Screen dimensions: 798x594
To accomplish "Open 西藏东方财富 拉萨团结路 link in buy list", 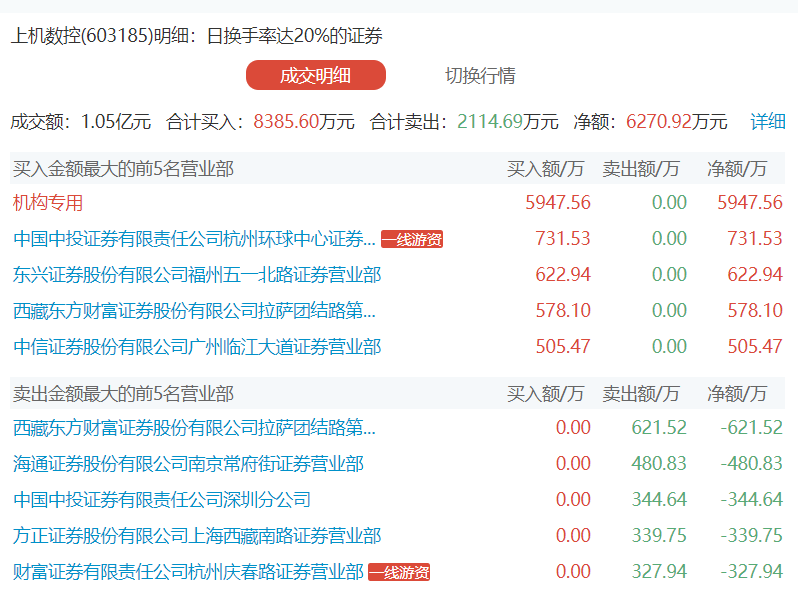I will [194, 310].
